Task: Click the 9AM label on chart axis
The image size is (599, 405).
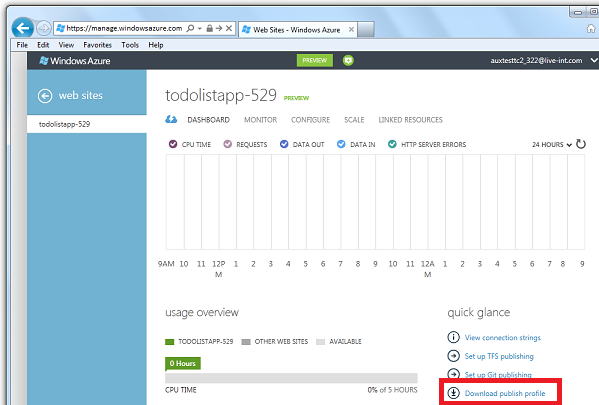Action: pyautogui.click(x=166, y=264)
